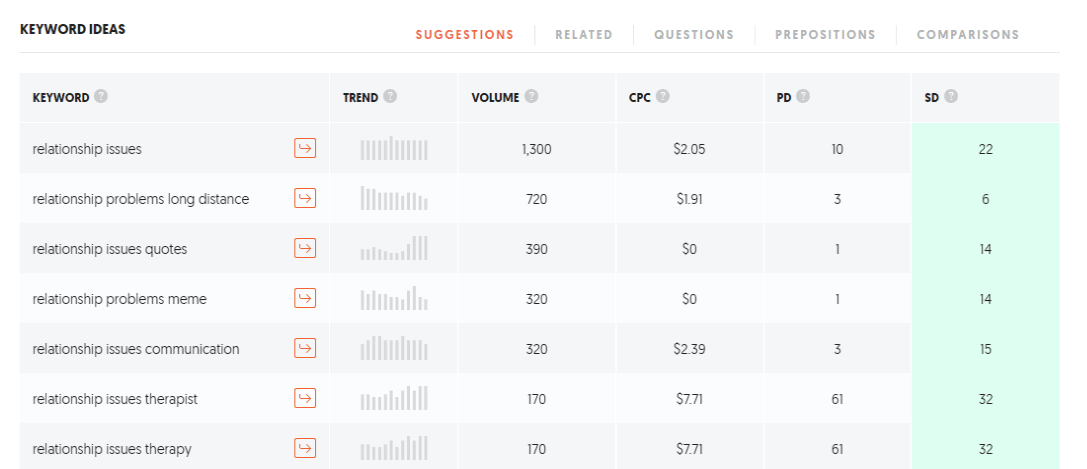Open arrow icon for 'relationship issues quotes'
Screen dimensions: 1087x469
(305, 248)
